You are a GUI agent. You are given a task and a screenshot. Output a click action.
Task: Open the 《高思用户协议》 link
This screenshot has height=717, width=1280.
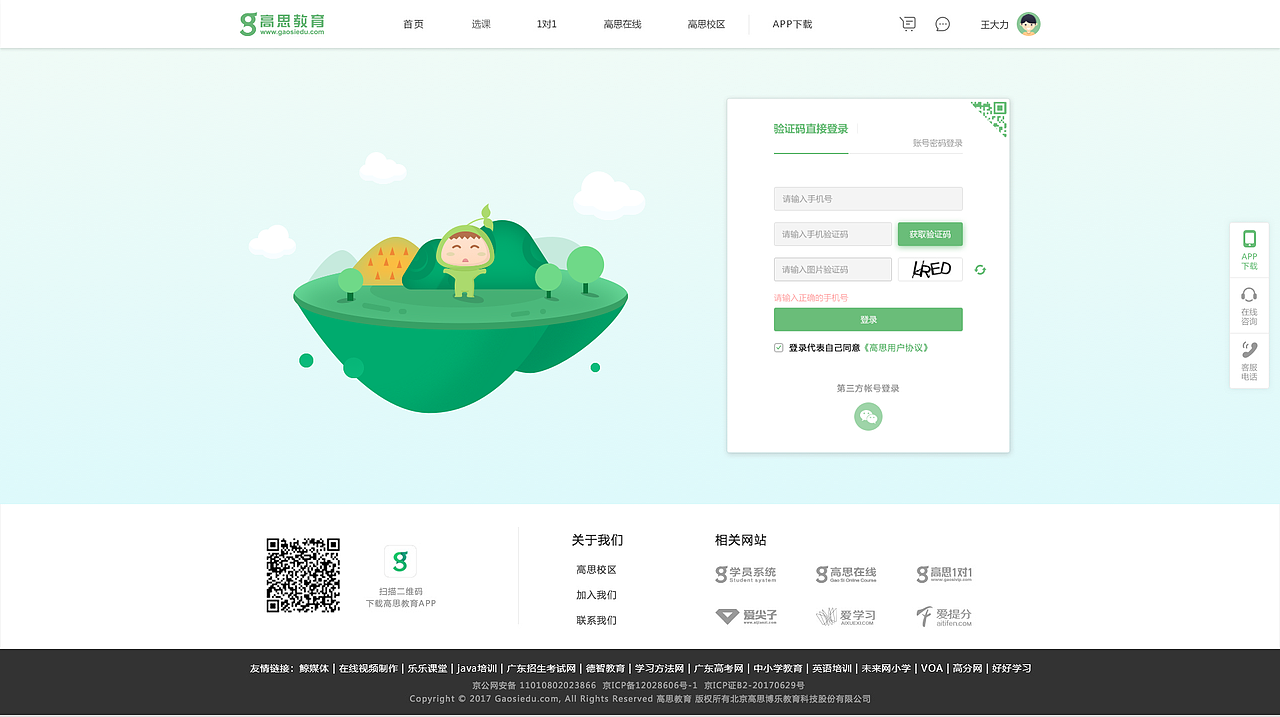tap(896, 348)
